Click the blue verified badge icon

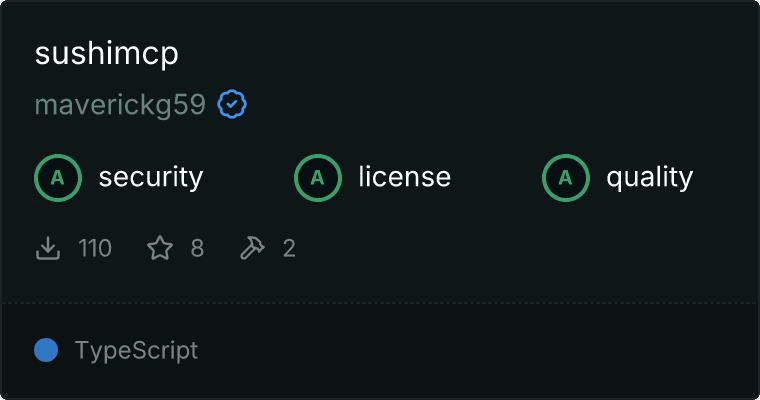(x=232, y=104)
